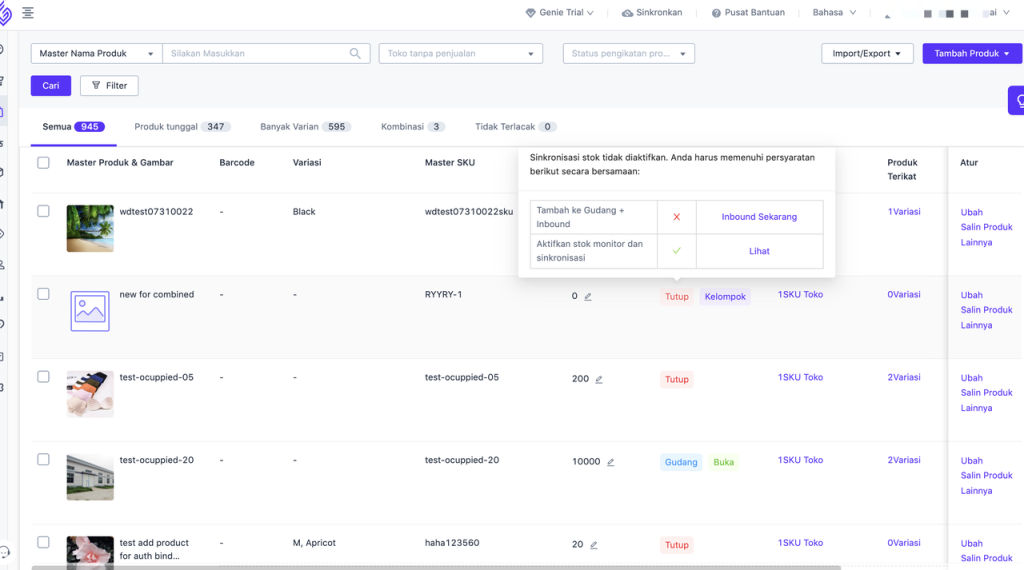The image size is (1024, 570).
Task: Collapse the sidebar with the hamburger icon
Action: click(28, 12)
